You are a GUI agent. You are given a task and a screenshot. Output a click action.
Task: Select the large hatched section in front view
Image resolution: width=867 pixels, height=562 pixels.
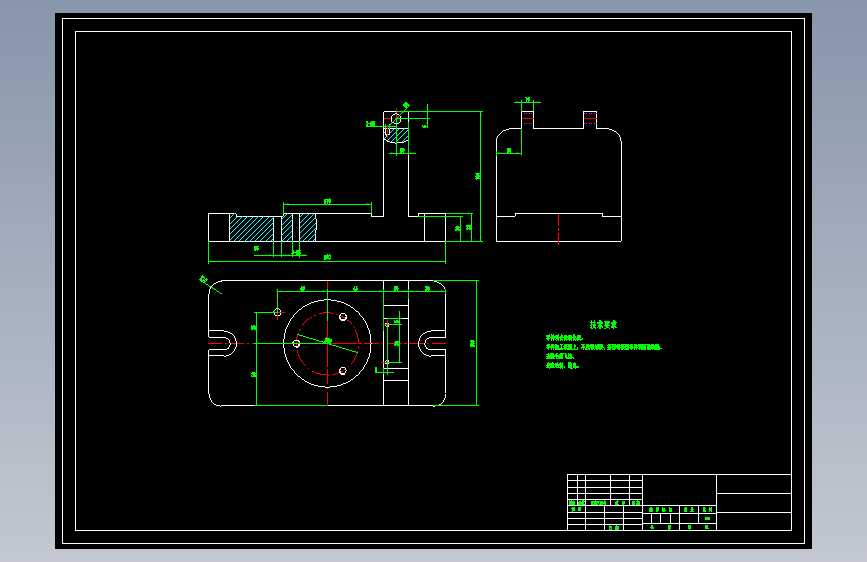tap(252, 228)
